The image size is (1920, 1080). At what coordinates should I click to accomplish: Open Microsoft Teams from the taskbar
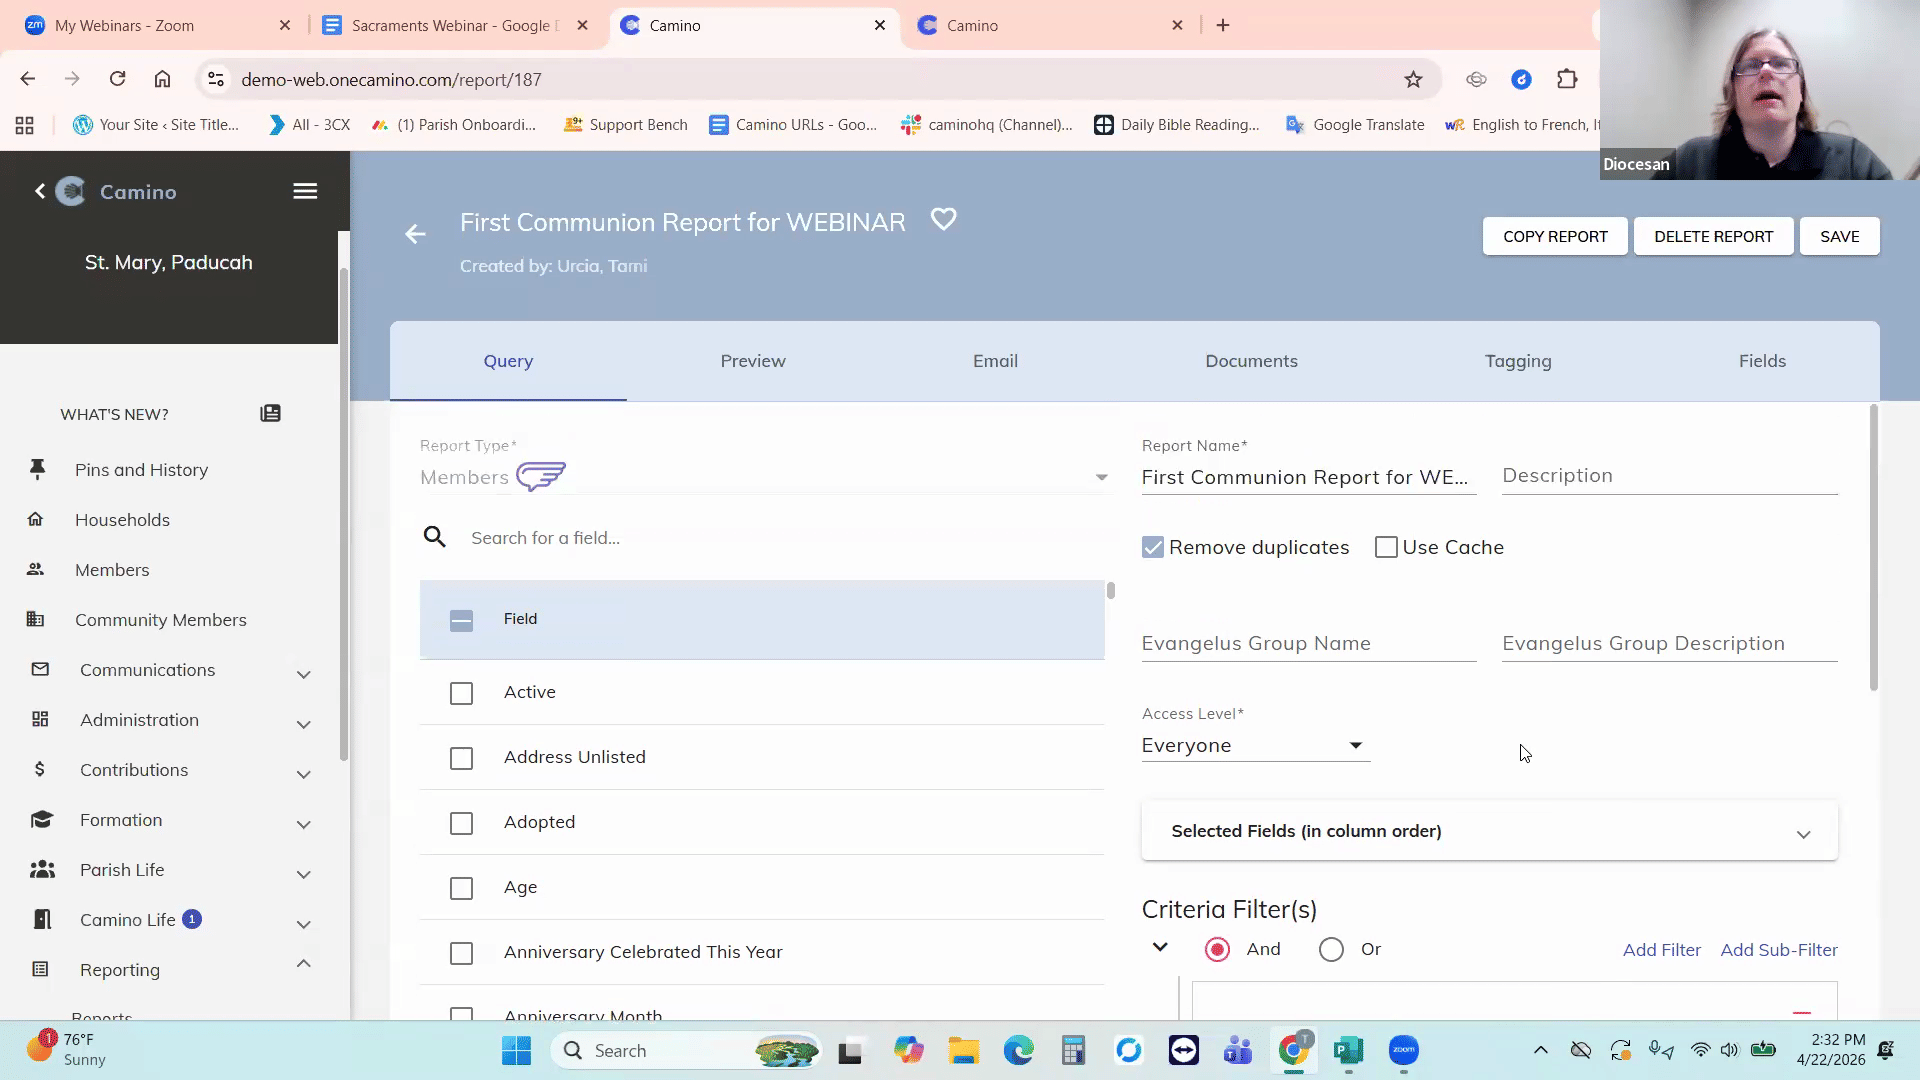[x=1238, y=1050]
